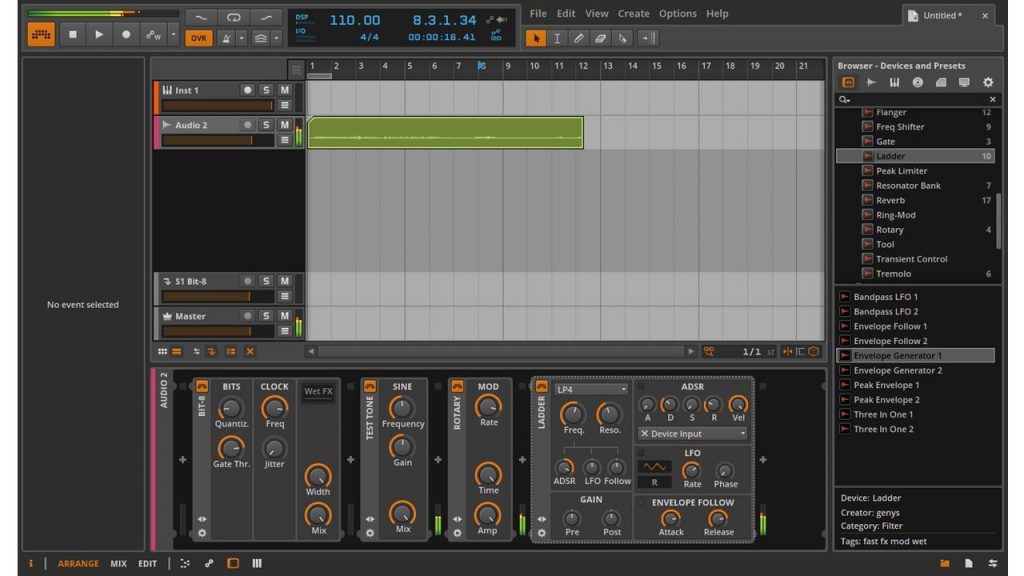
Task: Select Reverb device in browser list
Action: coord(915,200)
